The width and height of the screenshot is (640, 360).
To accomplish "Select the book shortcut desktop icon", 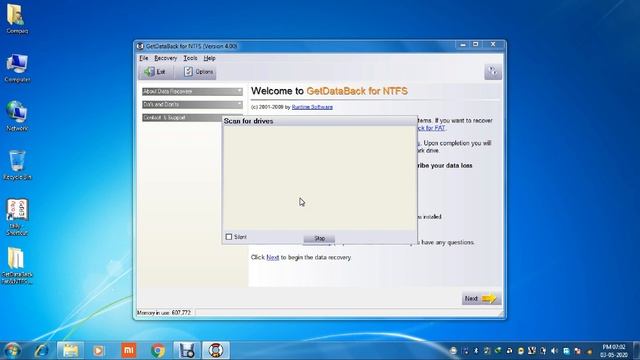I will pos(17,217).
